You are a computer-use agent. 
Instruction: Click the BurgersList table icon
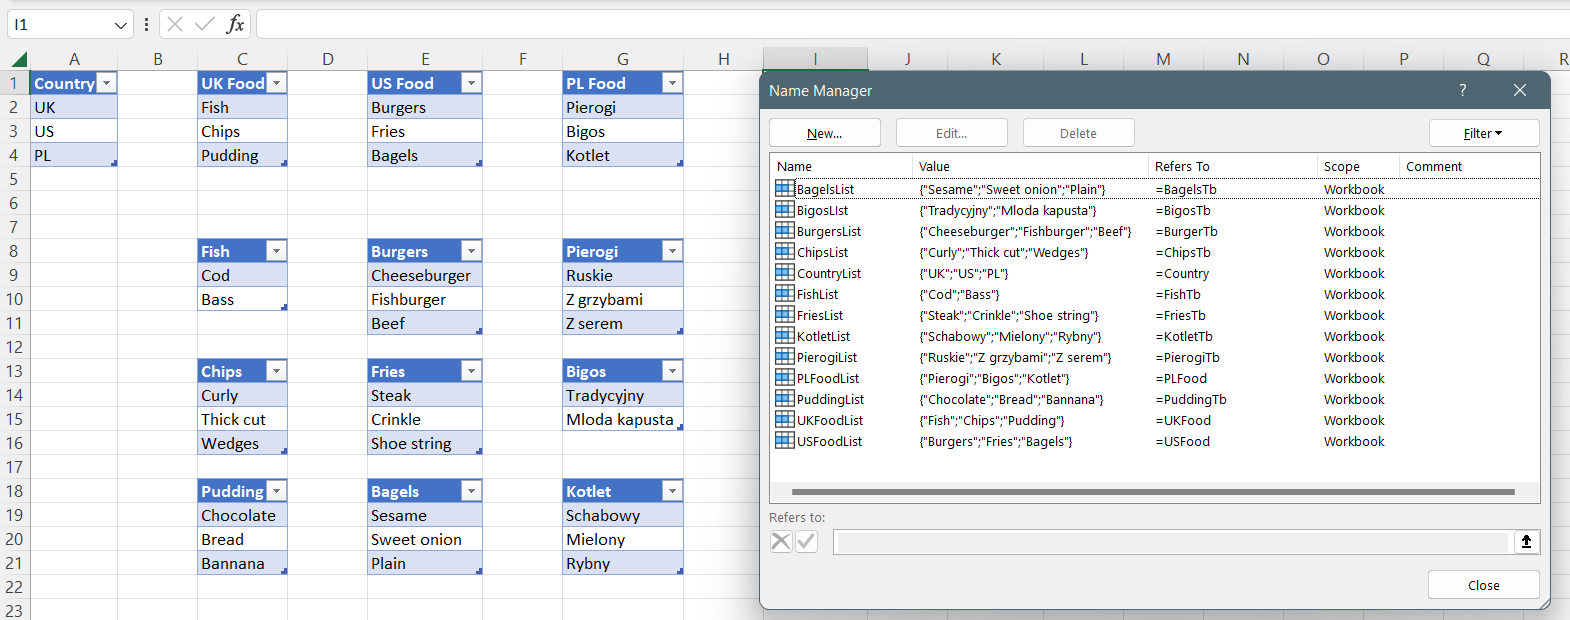pyautogui.click(x=785, y=230)
